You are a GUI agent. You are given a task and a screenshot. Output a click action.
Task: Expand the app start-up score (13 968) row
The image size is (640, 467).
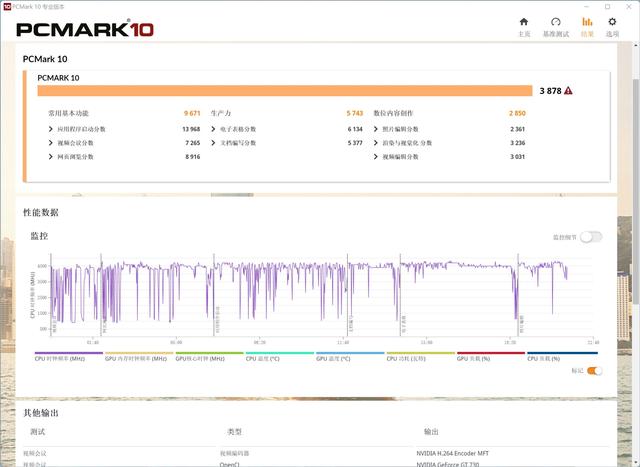pyautogui.click(x=51, y=129)
